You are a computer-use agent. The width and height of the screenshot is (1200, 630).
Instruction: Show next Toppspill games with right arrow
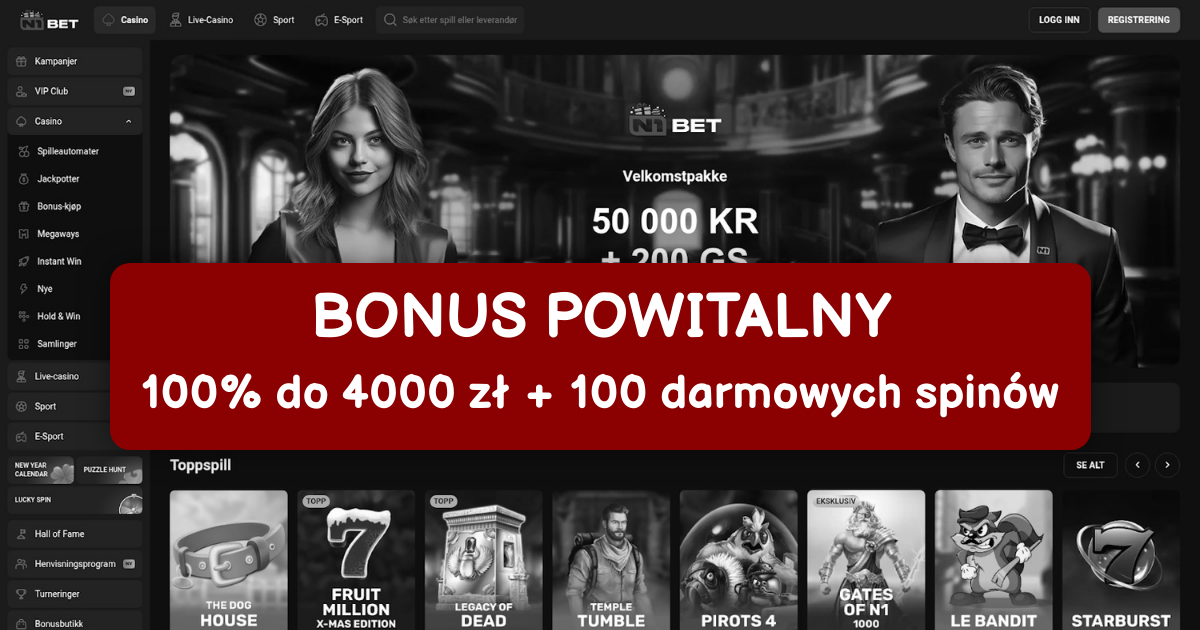(1167, 465)
